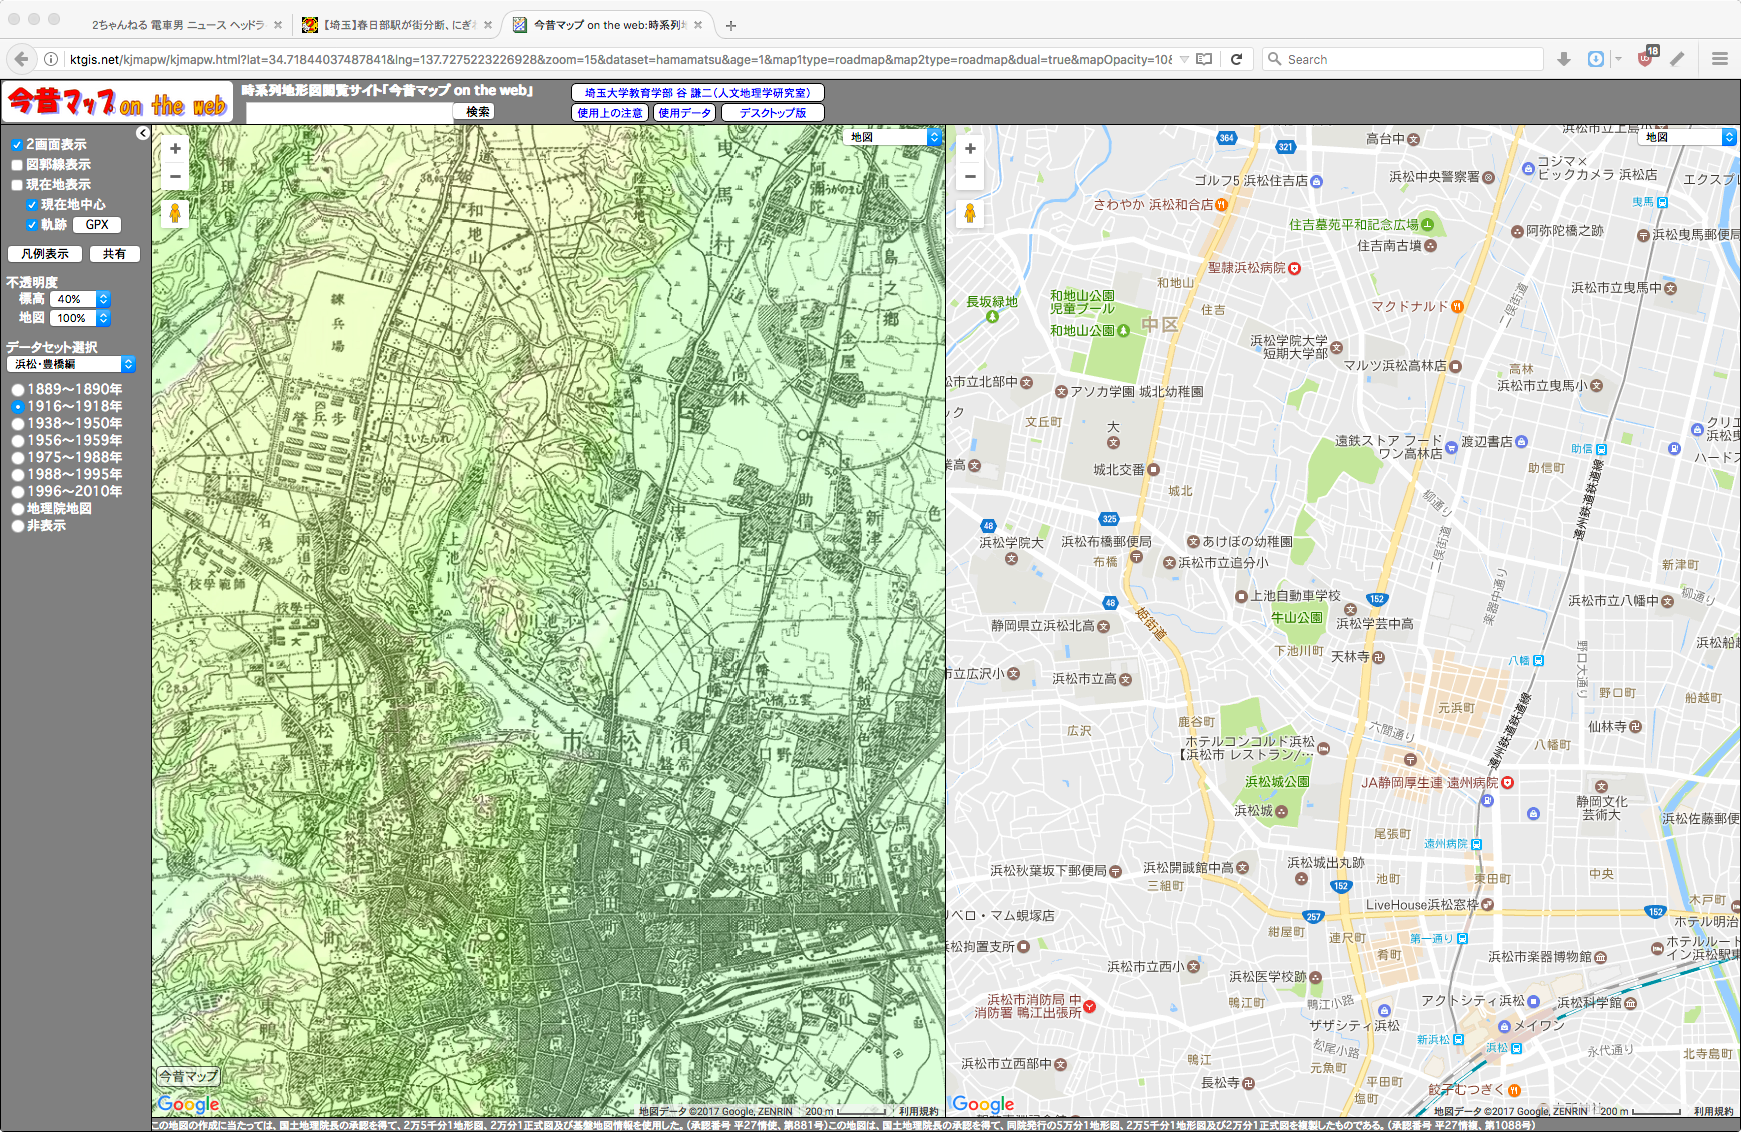The height and width of the screenshot is (1132, 1741).
Task: Open the デスクトップ版 link button
Action: click(x=773, y=113)
